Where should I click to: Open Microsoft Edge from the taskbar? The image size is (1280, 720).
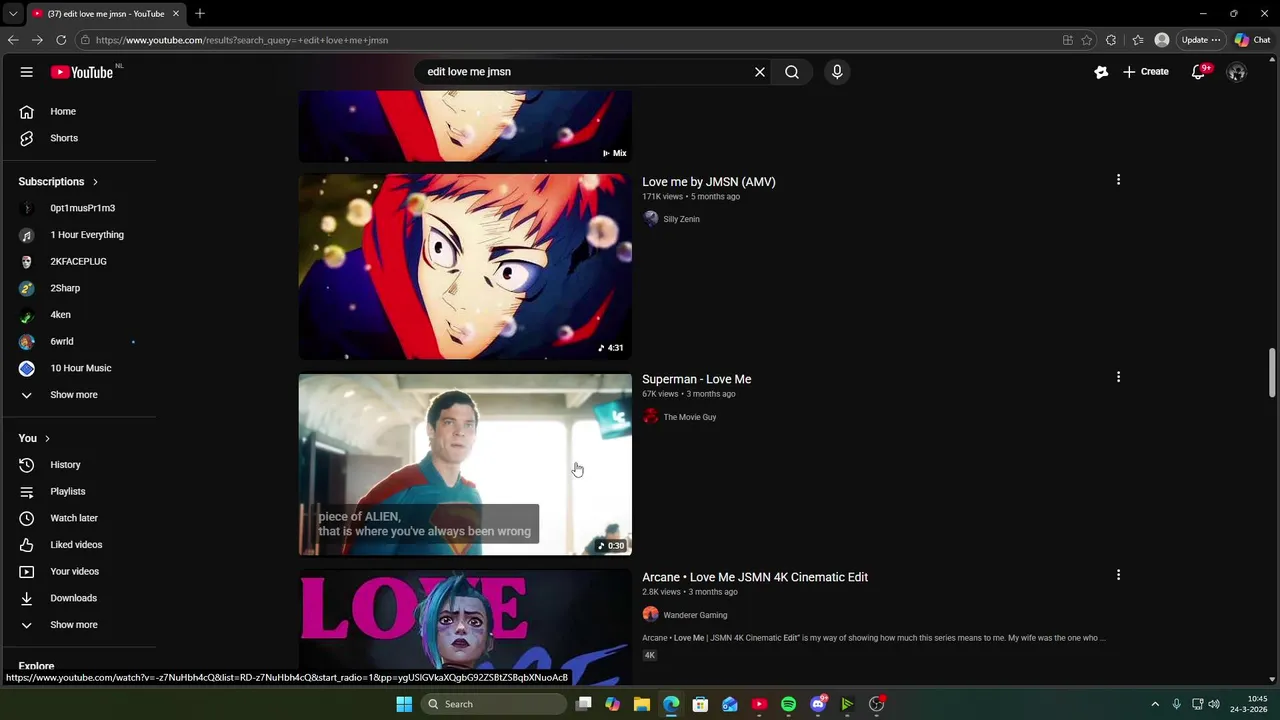pos(671,704)
